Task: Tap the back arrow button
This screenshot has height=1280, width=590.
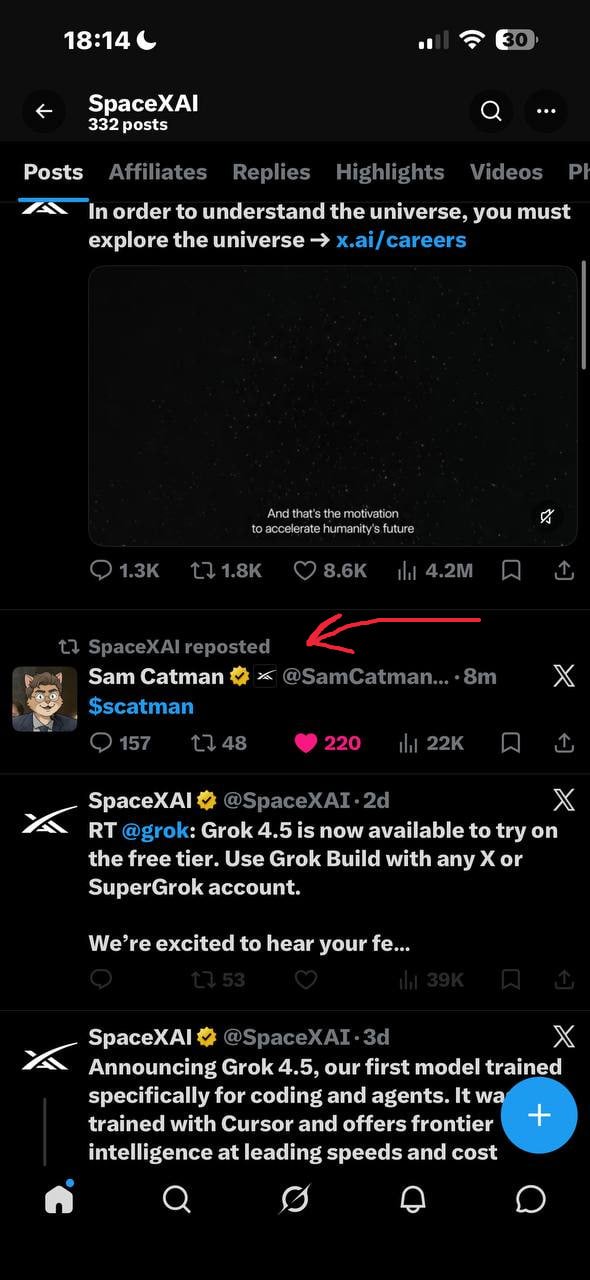Action: [x=43, y=111]
